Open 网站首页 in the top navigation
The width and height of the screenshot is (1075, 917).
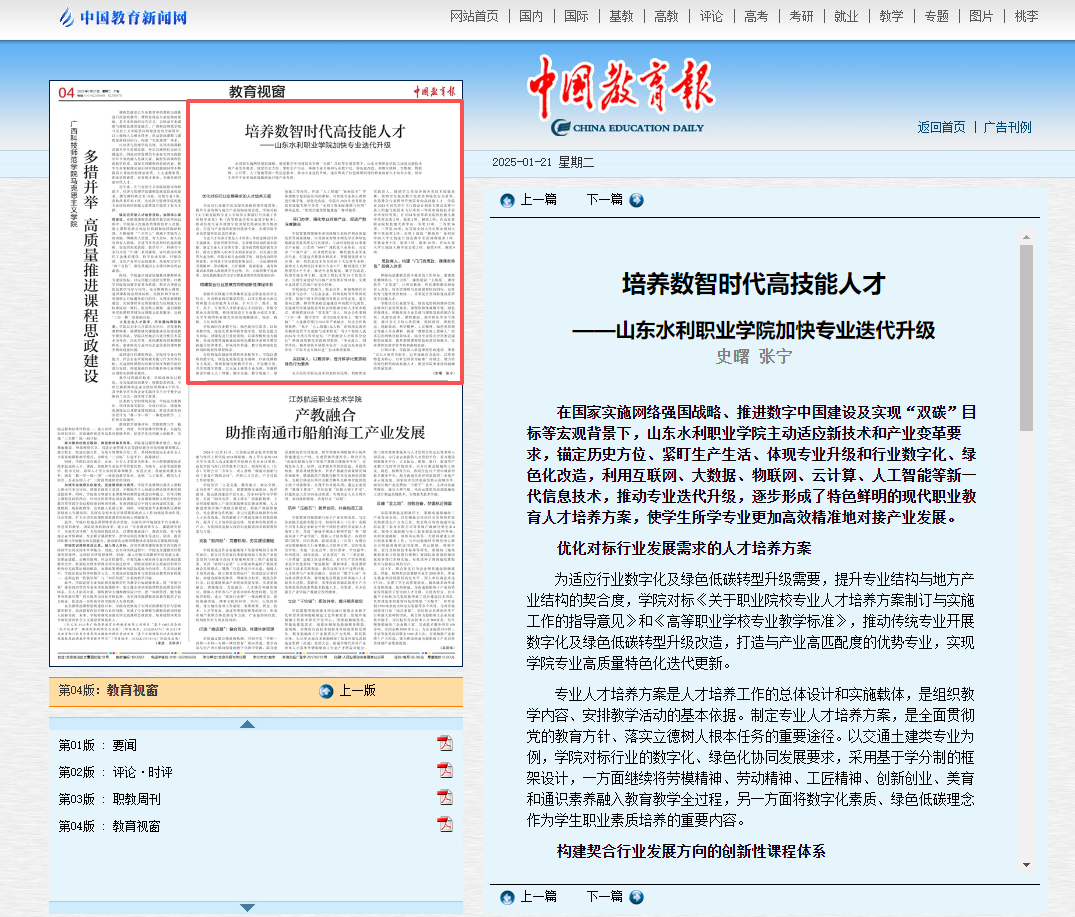click(474, 16)
